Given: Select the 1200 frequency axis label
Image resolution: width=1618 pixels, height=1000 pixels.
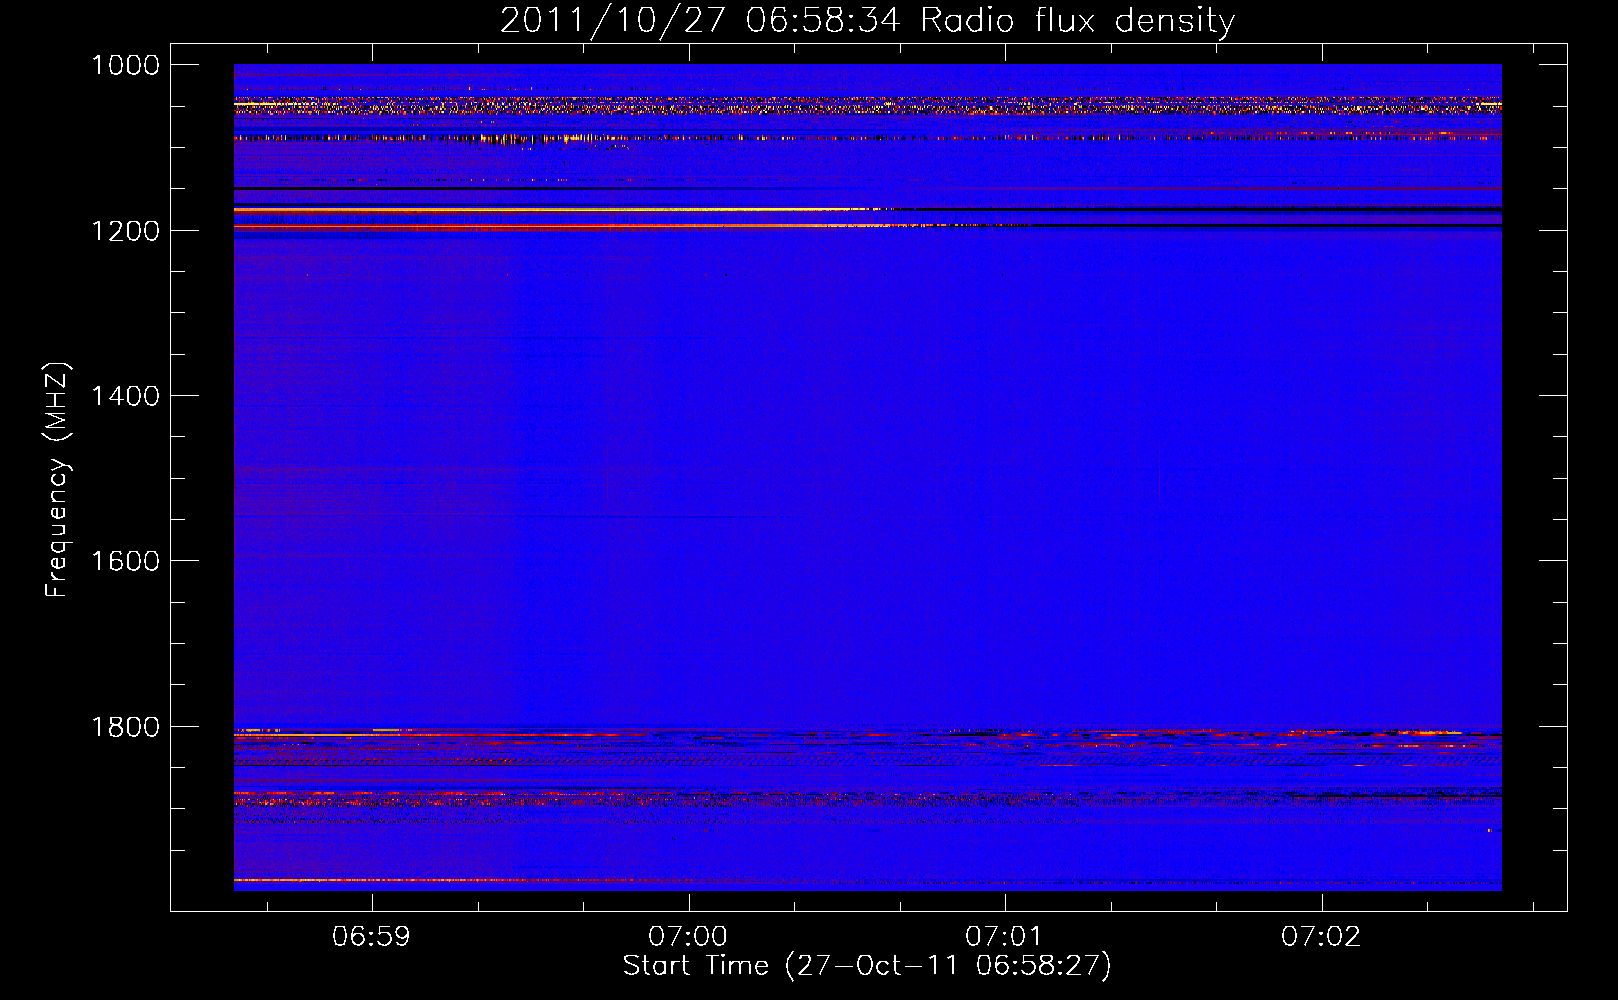Looking at the screenshot, I should point(125,231).
